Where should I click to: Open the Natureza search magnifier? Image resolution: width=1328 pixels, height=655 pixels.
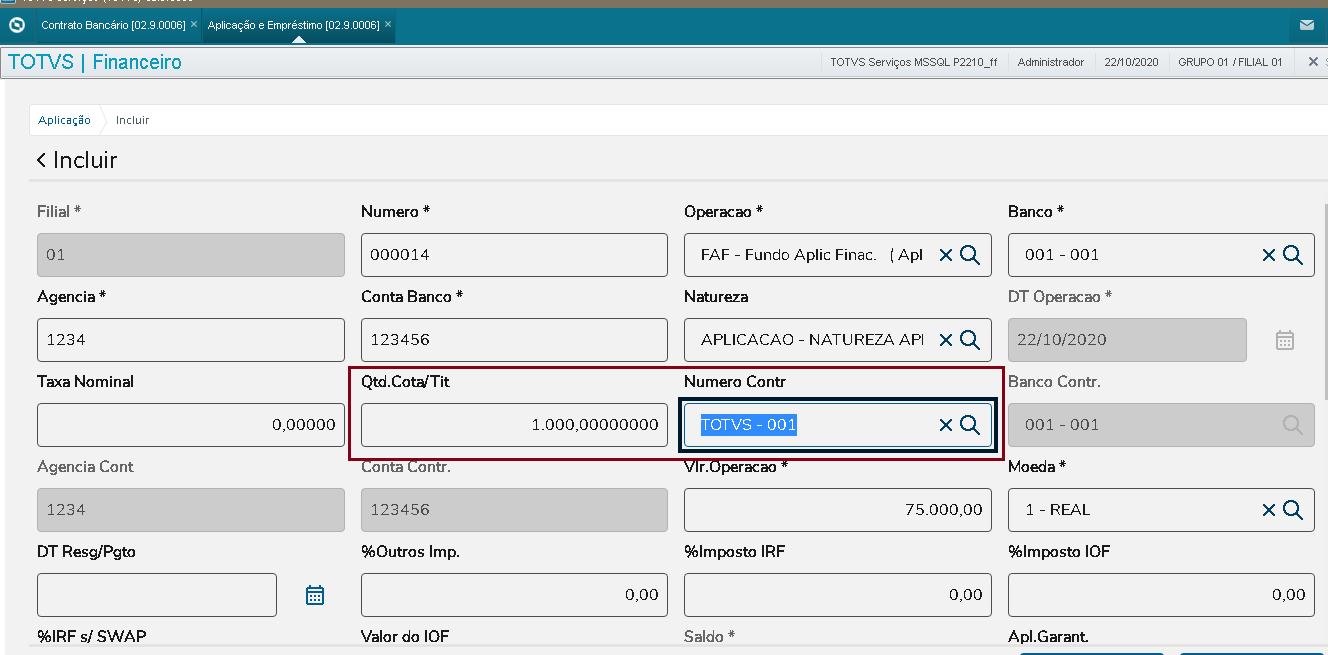point(969,340)
